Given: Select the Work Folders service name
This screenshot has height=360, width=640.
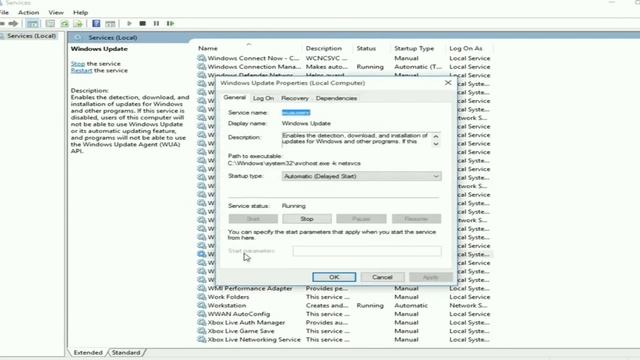Looking at the screenshot, I should point(228,297).
